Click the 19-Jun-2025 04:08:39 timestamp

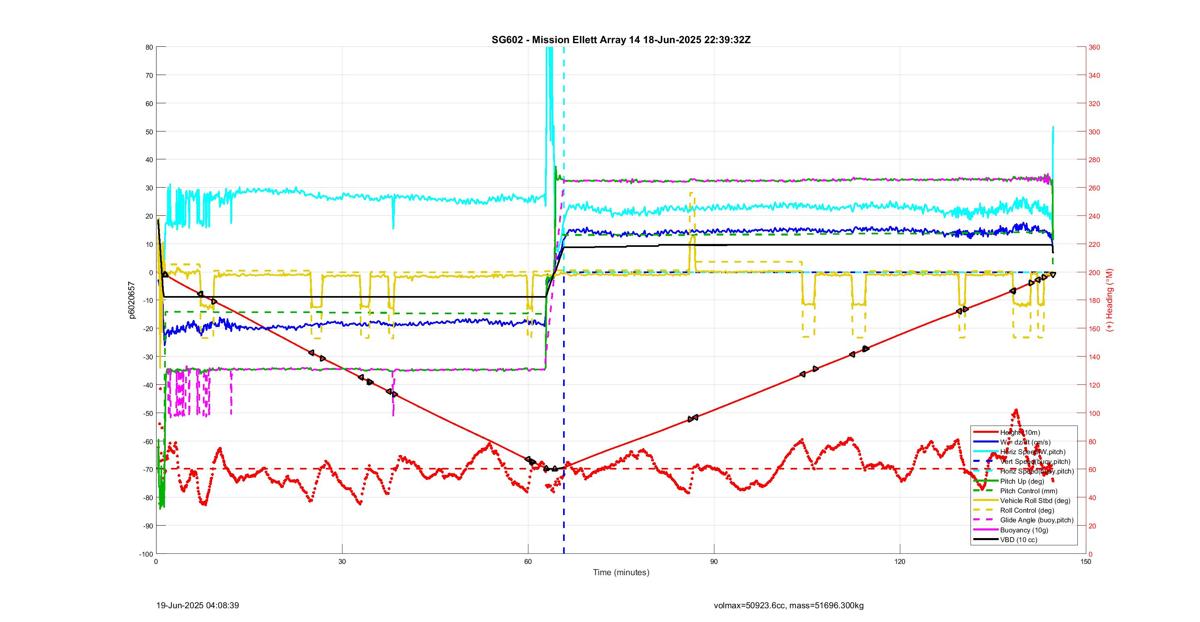click(x=197, y=605)
